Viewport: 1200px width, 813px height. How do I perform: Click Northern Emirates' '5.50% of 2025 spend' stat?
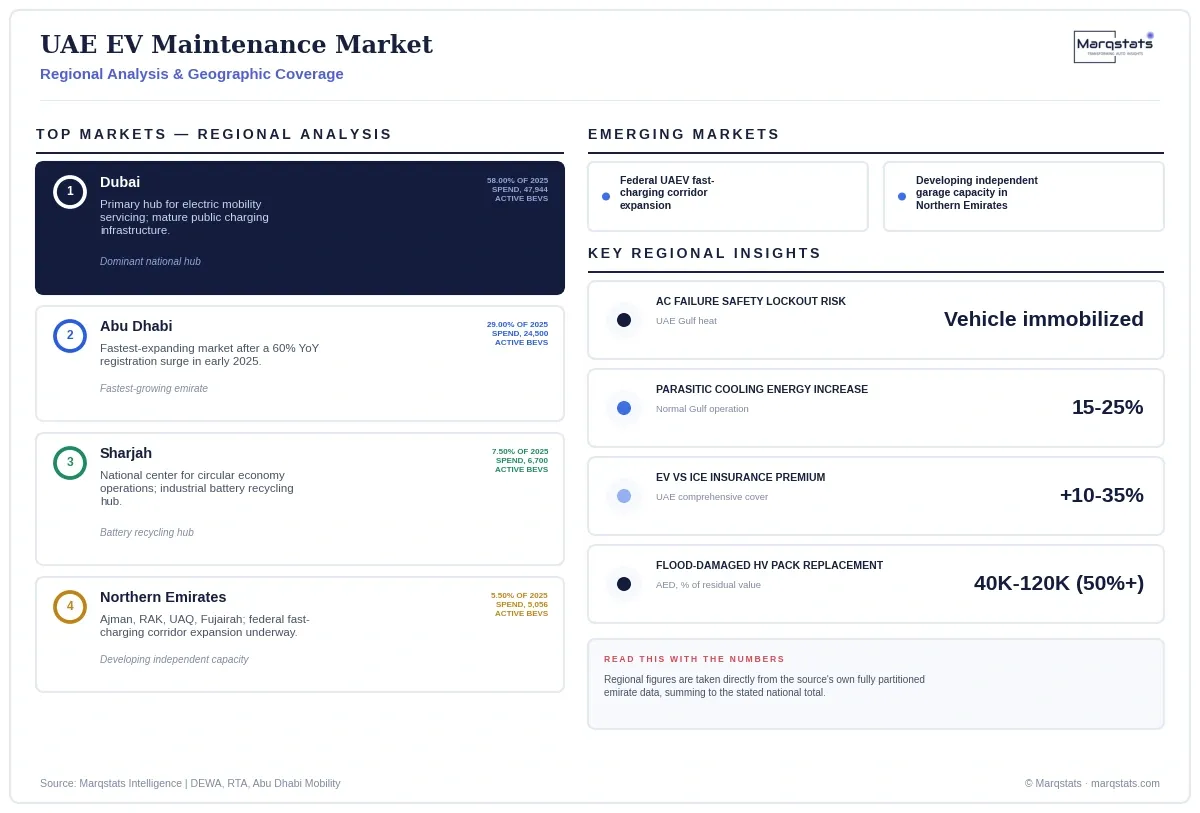pyautogui.click(x=520, y=604)
